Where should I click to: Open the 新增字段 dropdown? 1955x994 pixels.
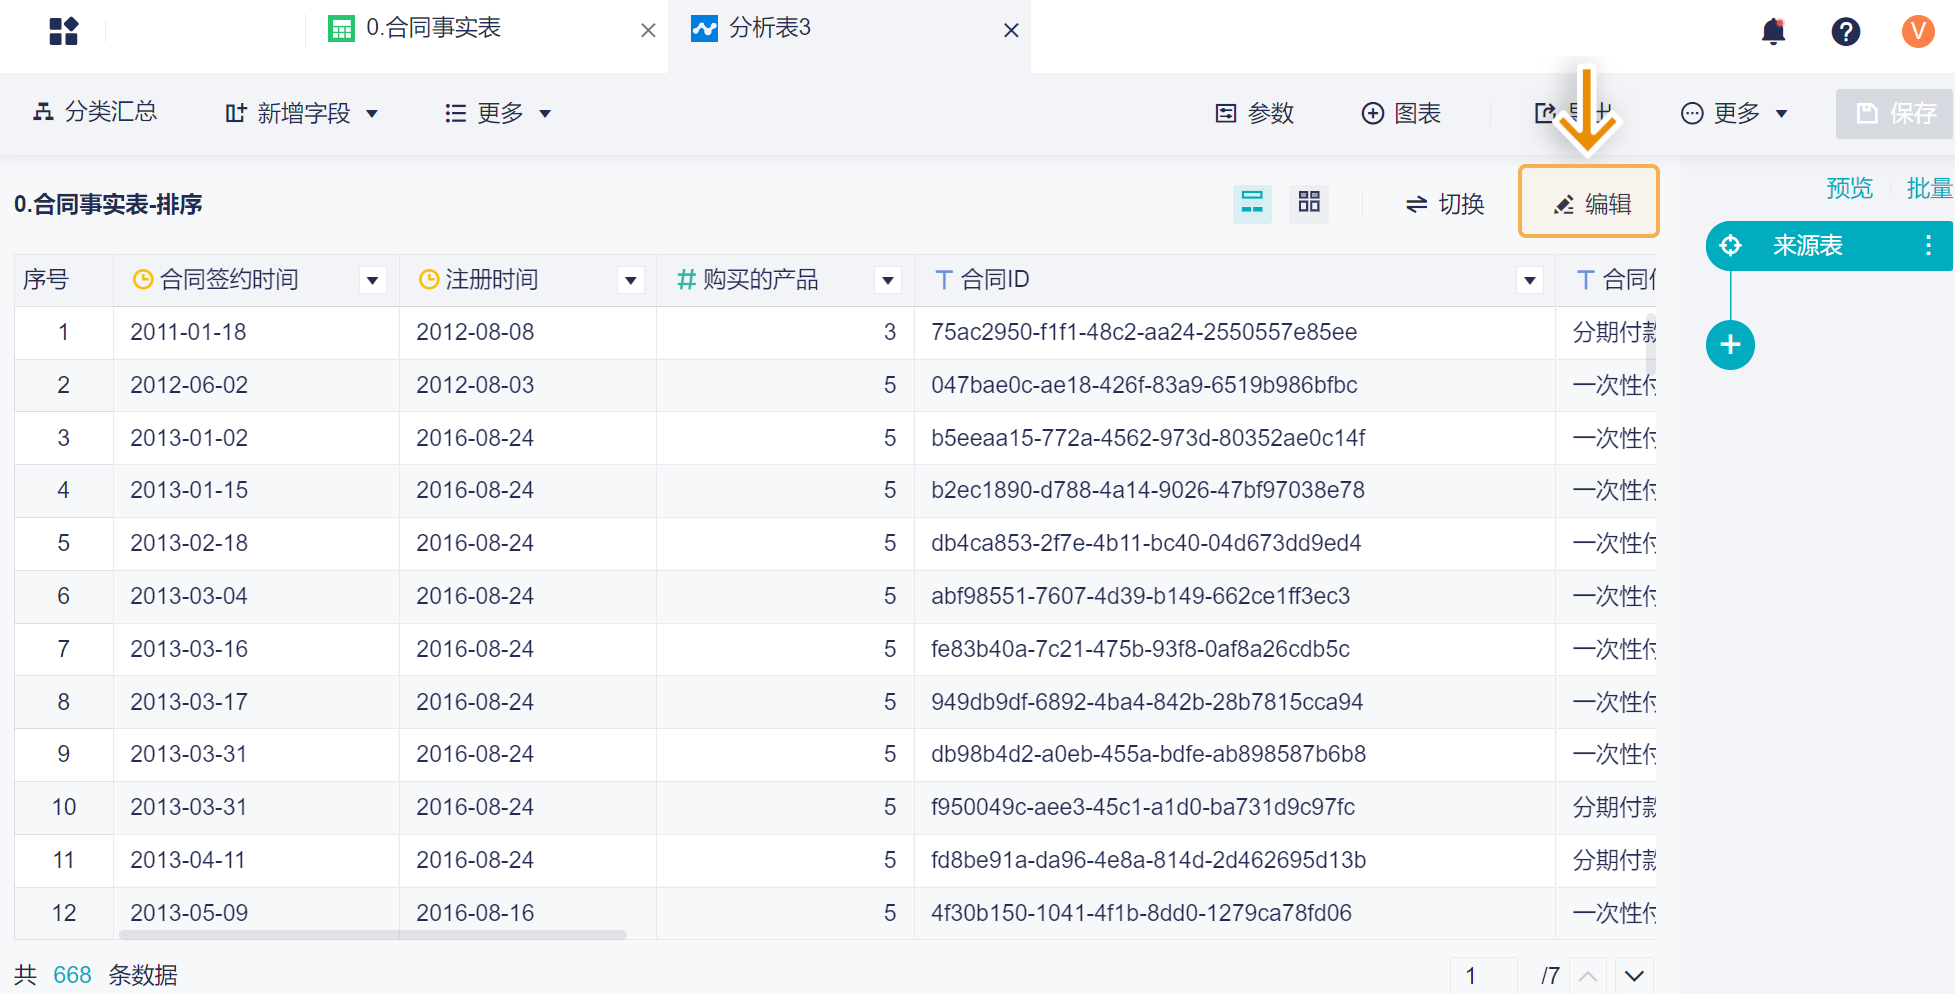[301, 113]
